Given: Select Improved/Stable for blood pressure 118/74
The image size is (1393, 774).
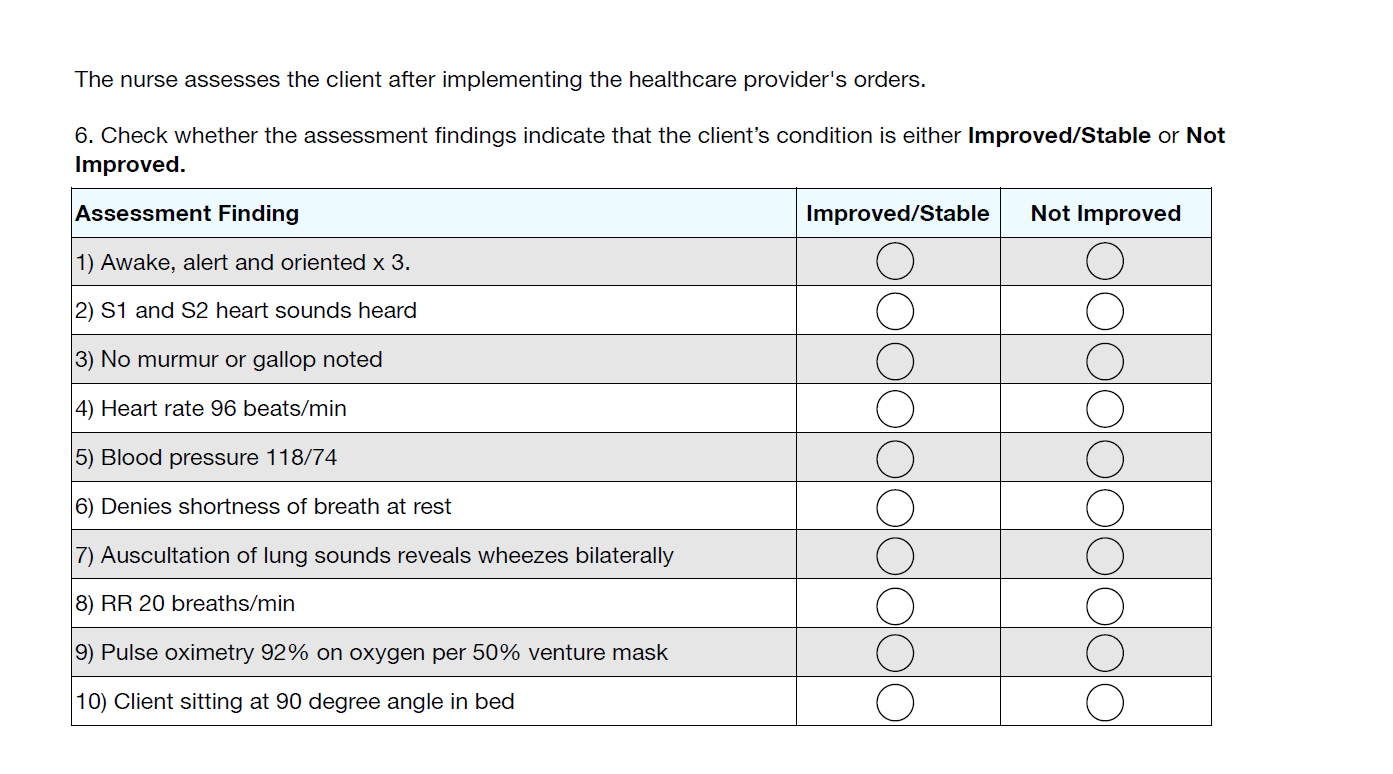Looking at the screenshot, I should 895,458.
